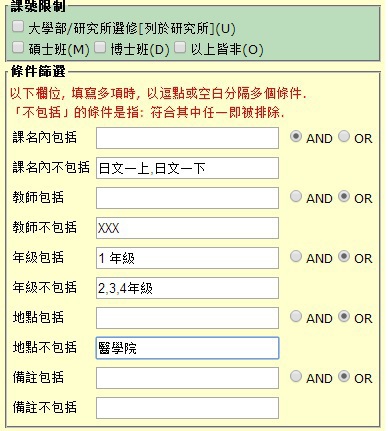
Task: Click the 年級不包括 field with 2,3,4年級
Action: (x=187, y=288)
